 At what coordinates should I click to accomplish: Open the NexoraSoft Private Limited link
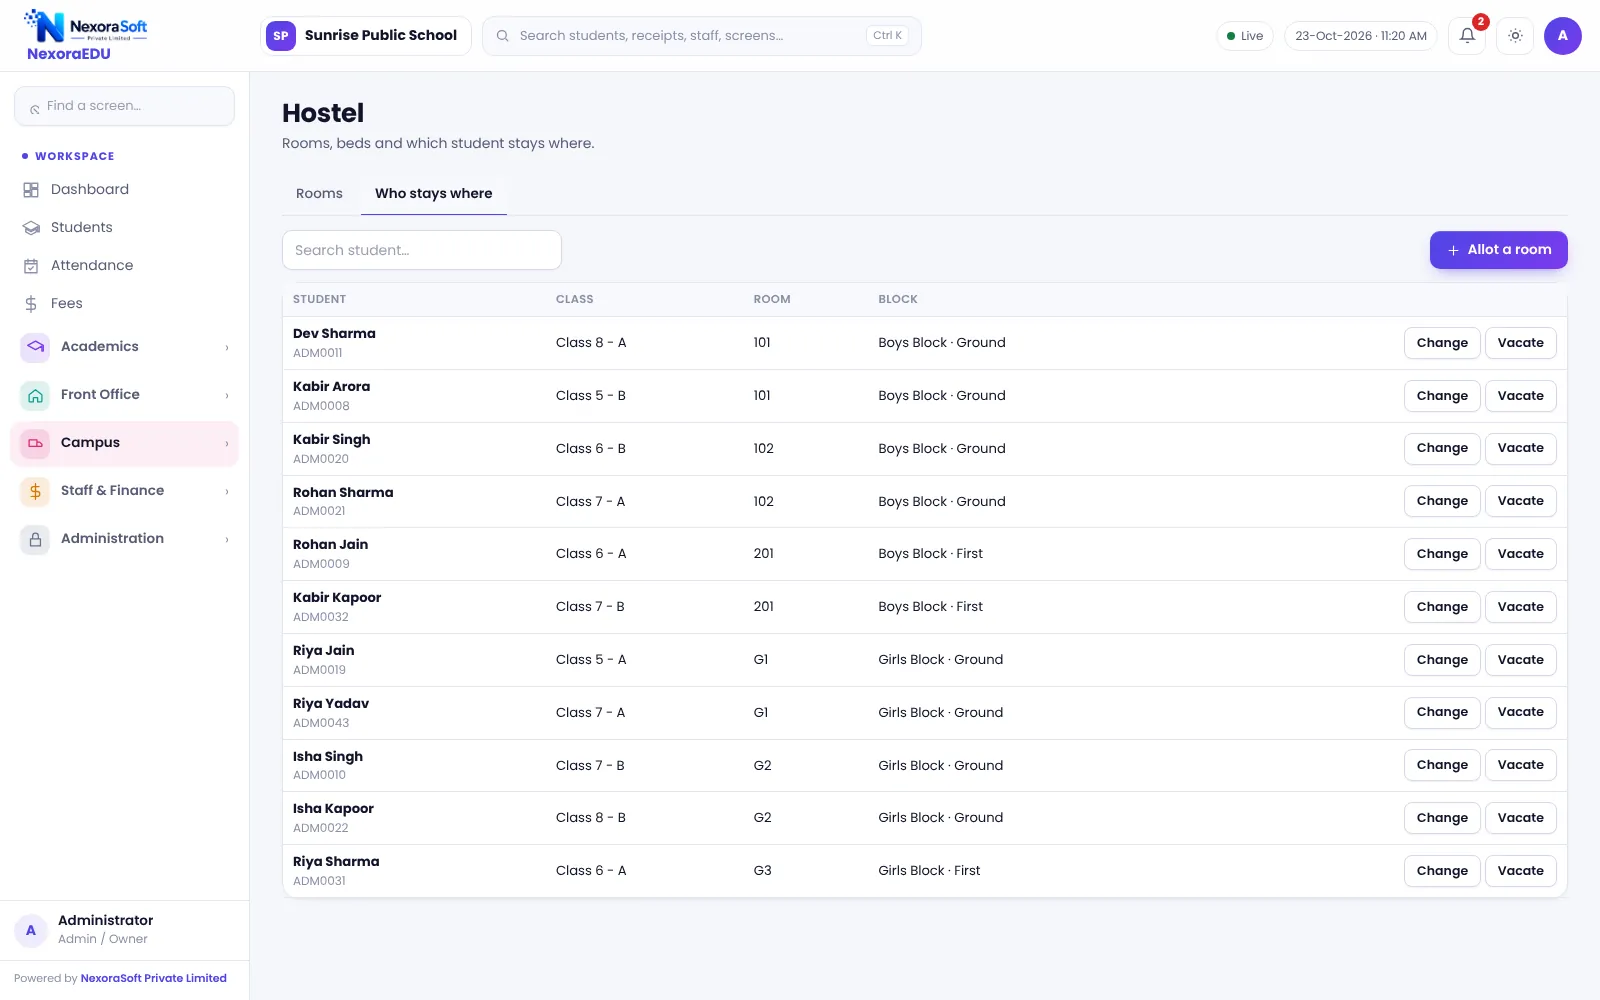(x=153, y=978)
